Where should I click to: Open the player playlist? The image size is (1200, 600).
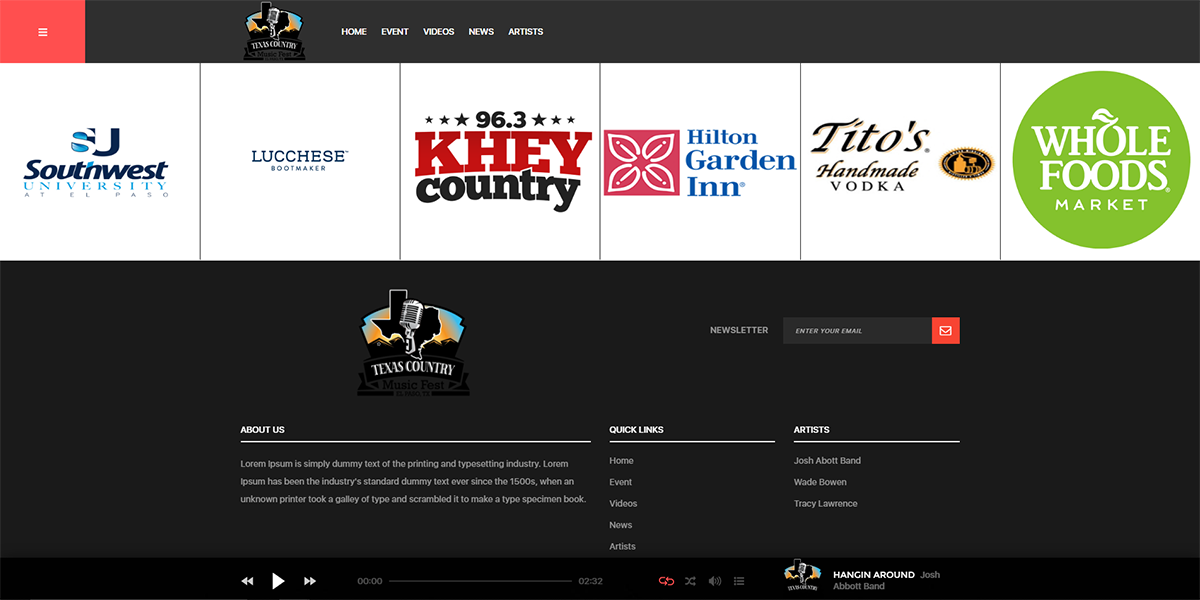click(739, 581)
